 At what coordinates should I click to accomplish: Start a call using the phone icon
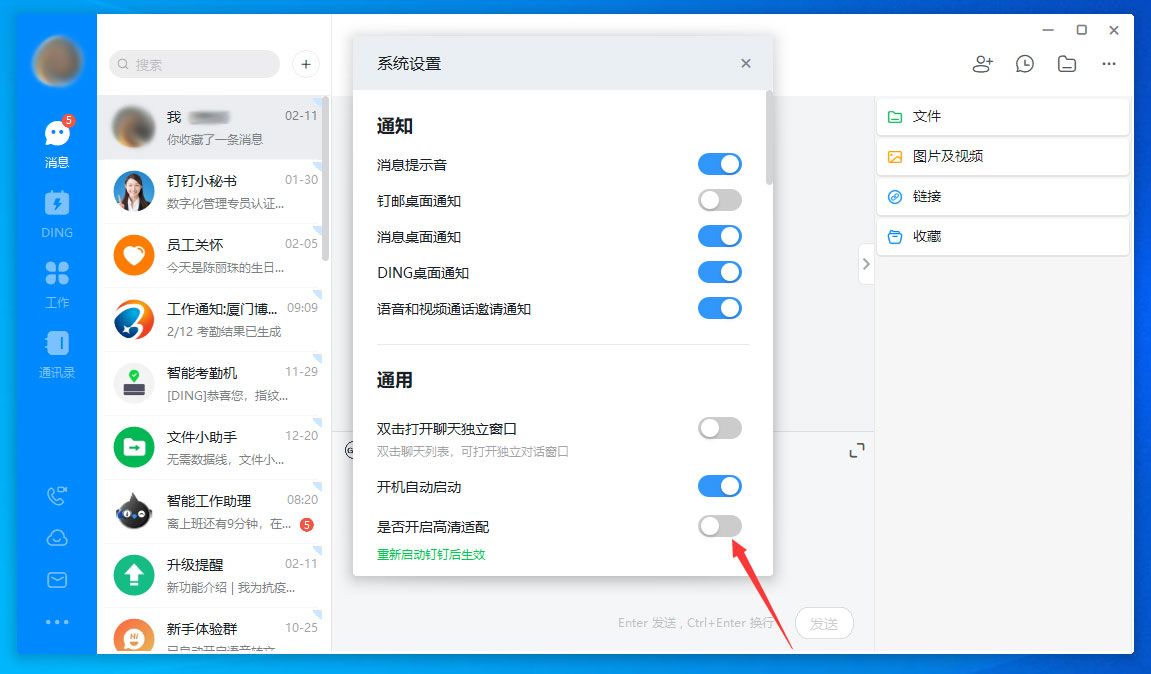click(x=57, y=495)
